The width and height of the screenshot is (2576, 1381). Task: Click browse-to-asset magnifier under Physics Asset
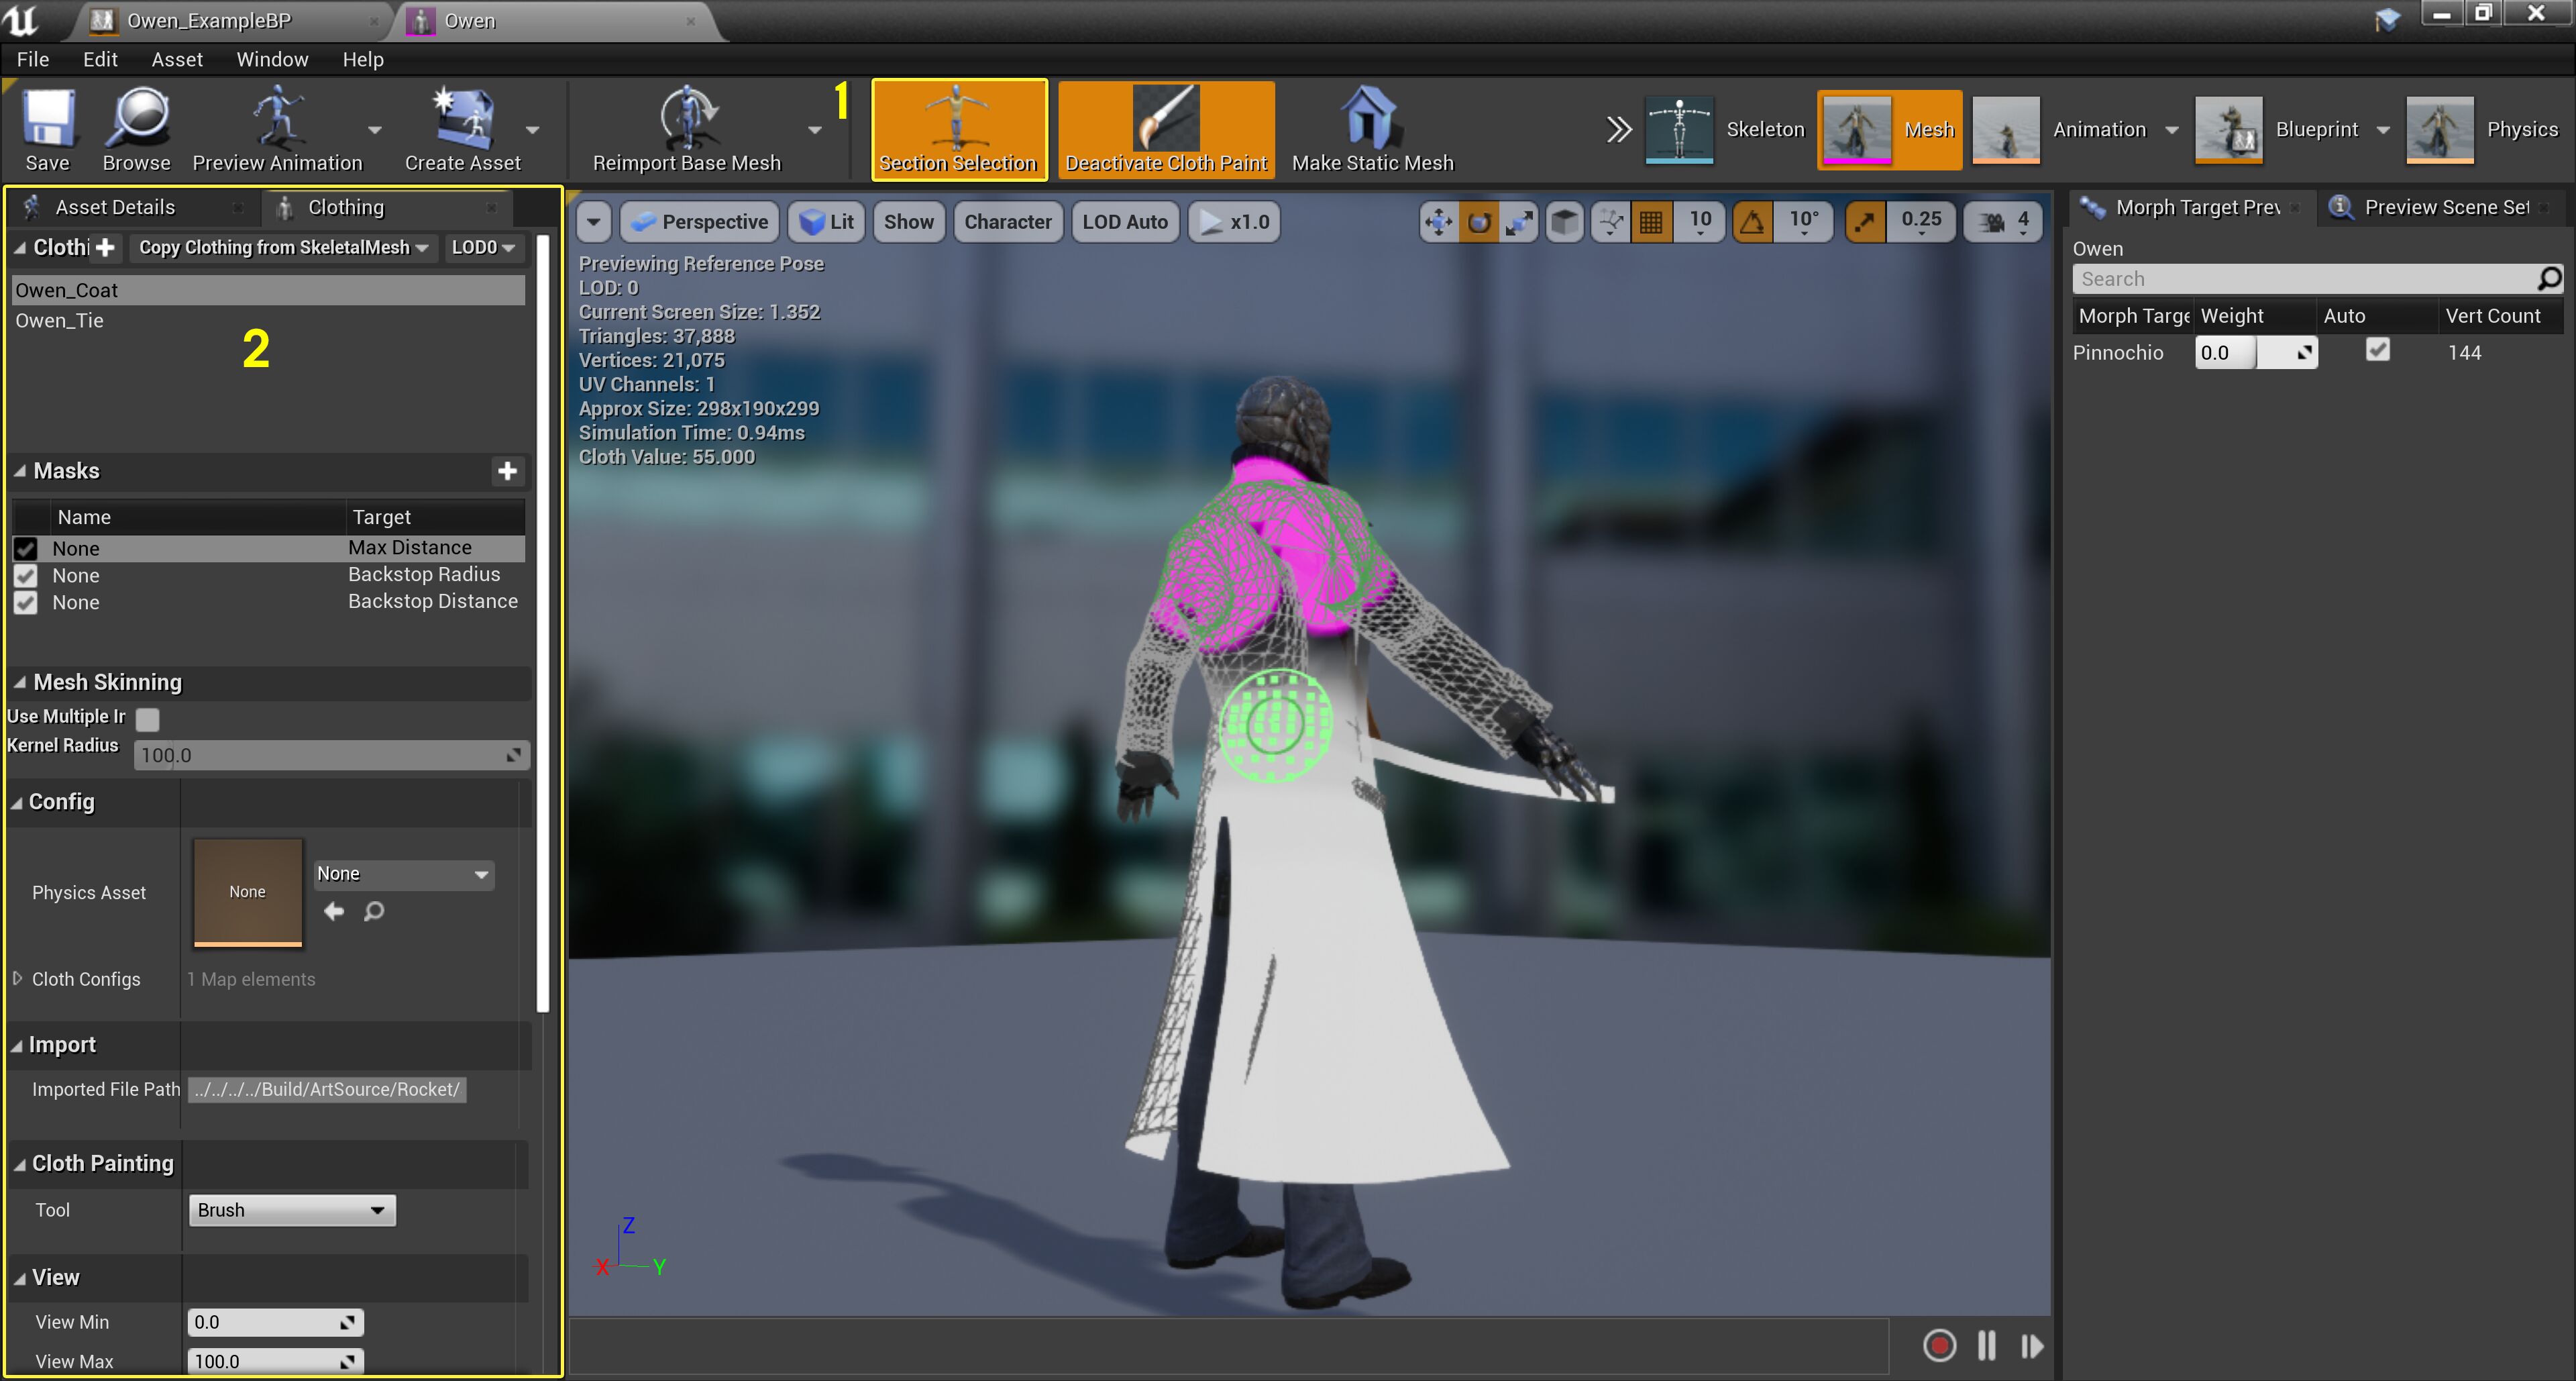point(374,911)
